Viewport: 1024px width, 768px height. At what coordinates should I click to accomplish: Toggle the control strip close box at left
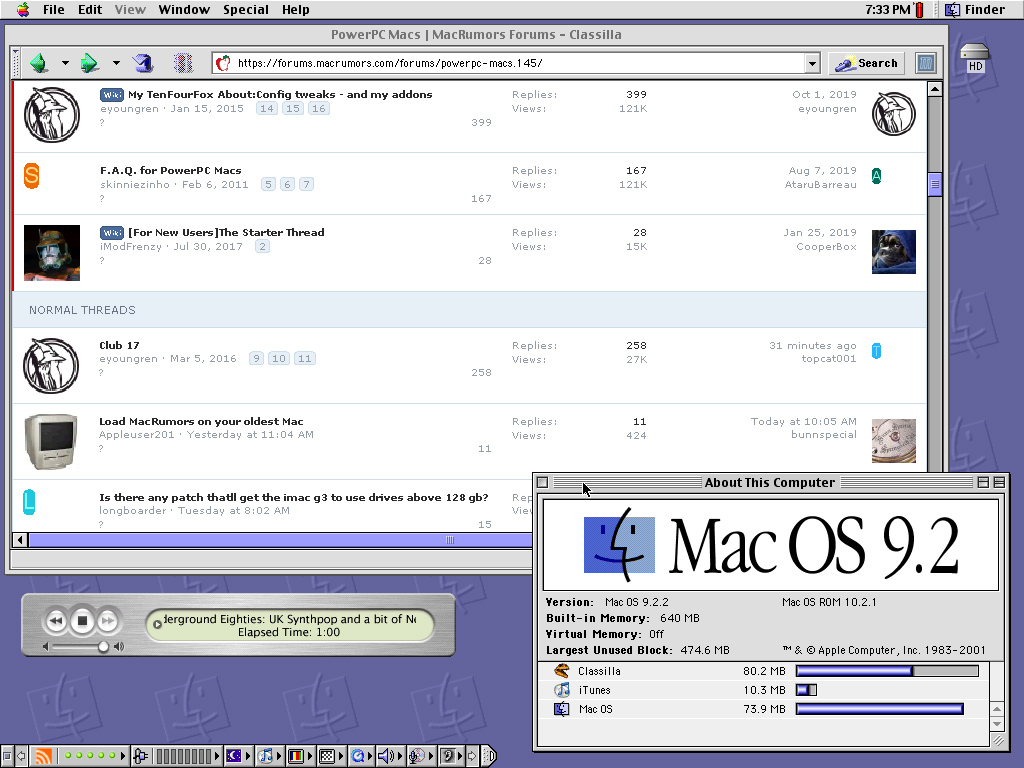7,756
